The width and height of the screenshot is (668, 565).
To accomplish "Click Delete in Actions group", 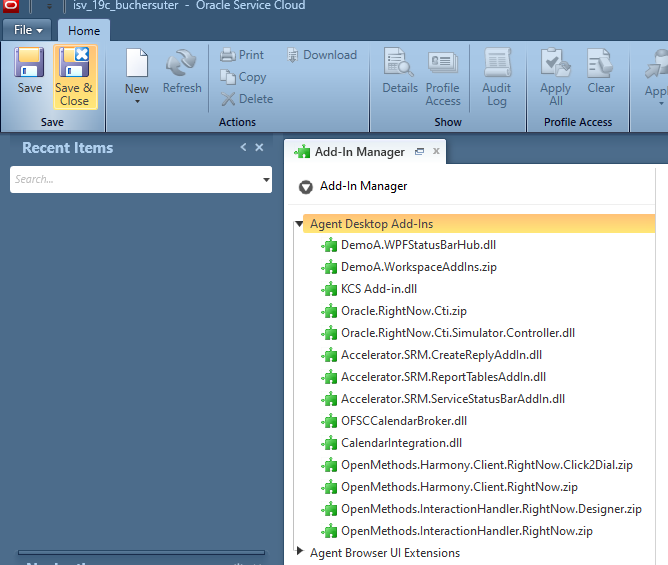I will click(x=247, y=99).
